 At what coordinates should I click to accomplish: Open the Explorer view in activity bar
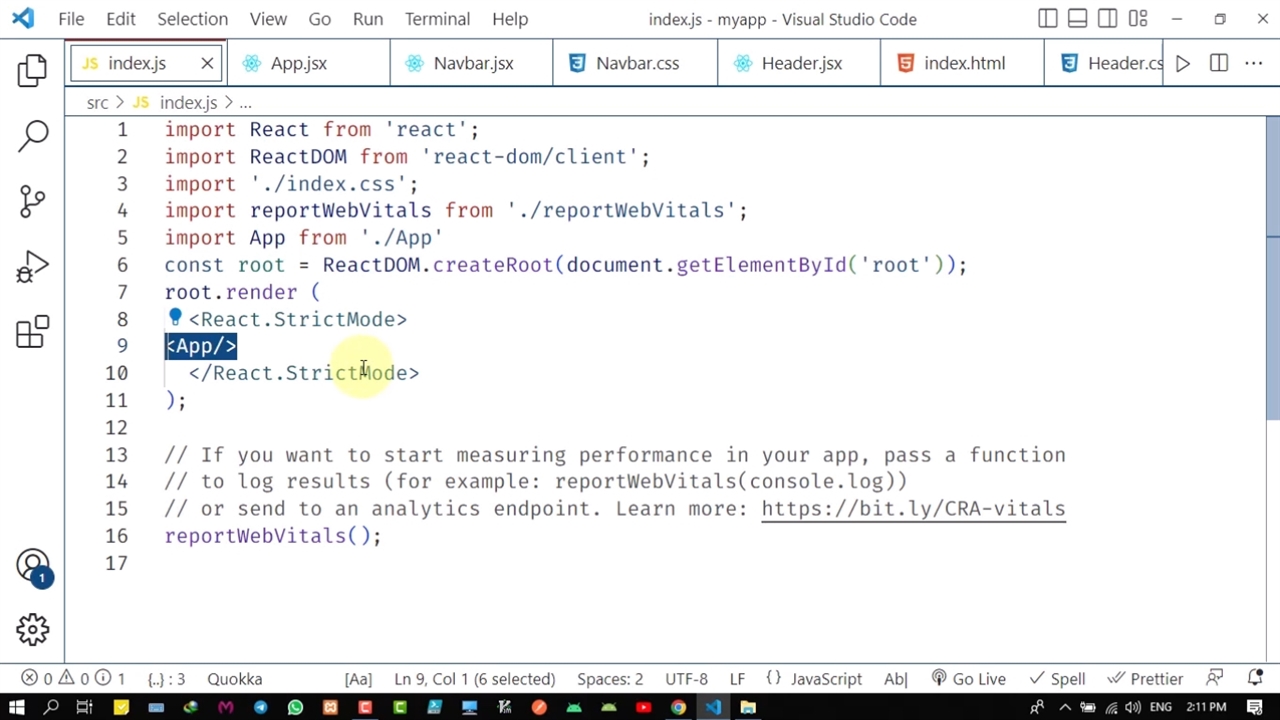tap(32, 70)
